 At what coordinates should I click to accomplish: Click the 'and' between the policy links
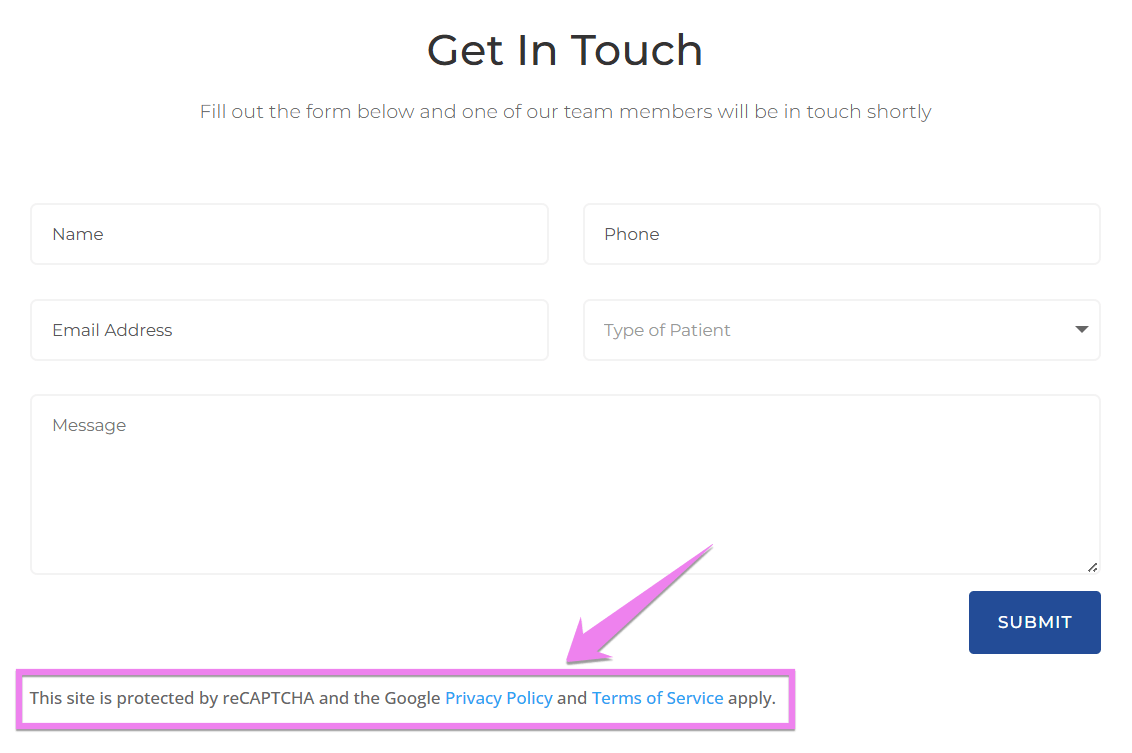tap(572, 698)
